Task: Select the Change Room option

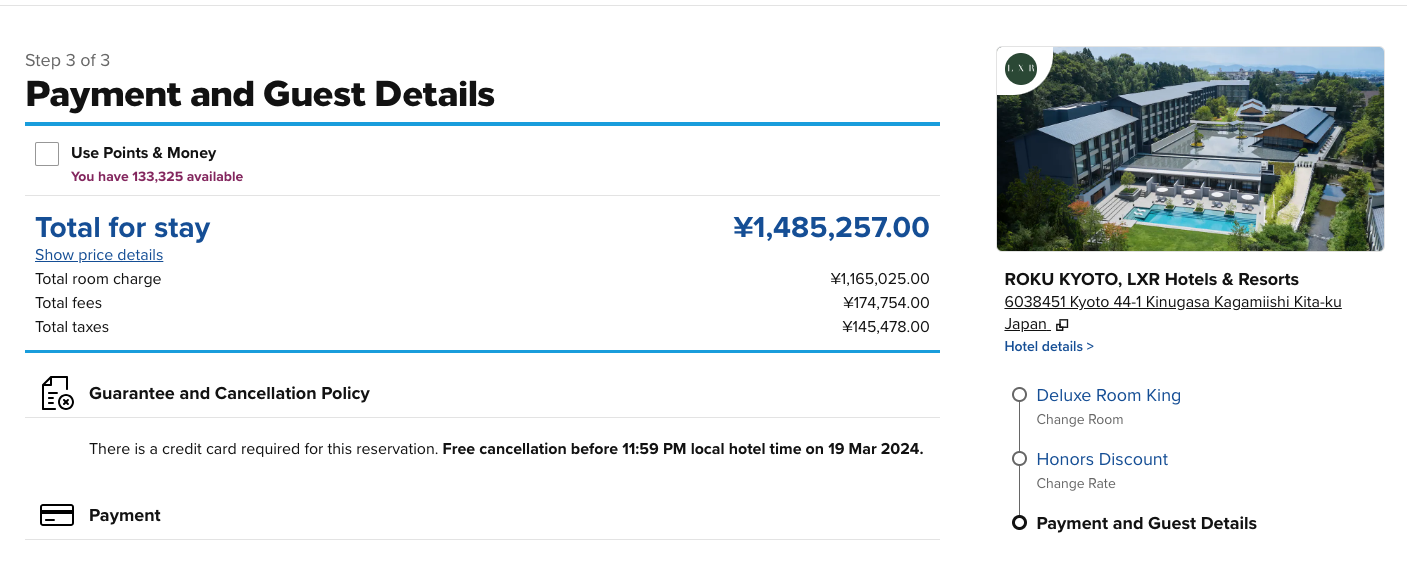Action: tap(1080, 420)
